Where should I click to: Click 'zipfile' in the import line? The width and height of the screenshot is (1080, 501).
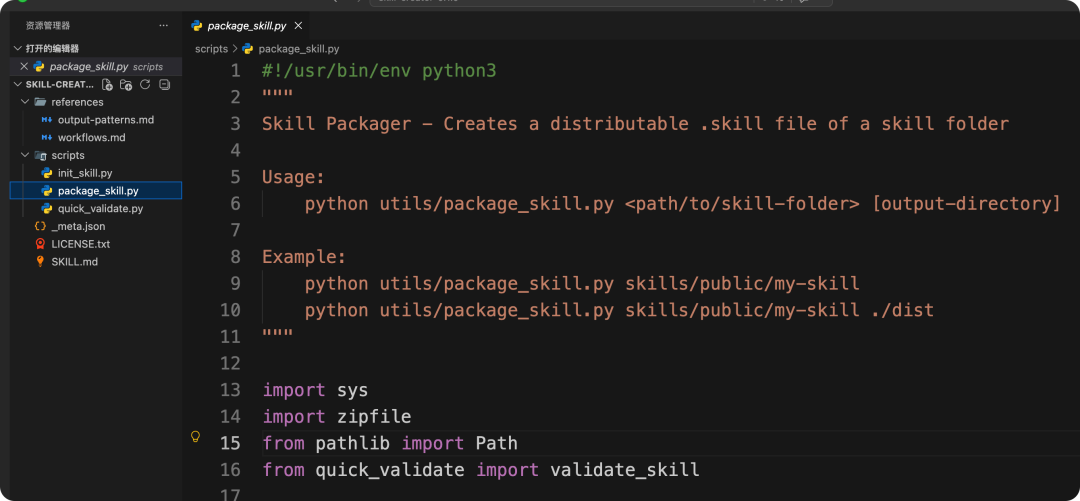pyautogui.click(x=374, y=416)
